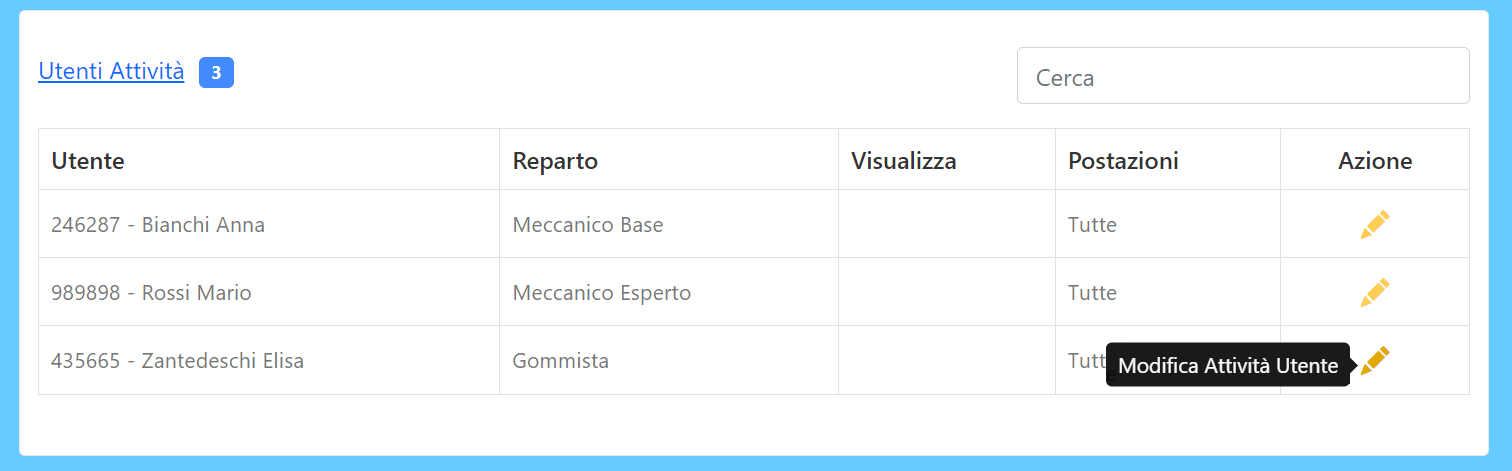Viewport: 1512px width, 471px height.
Task: Click the Modifica Attività Utente tooltip
Action: pyautogui.click(x=1228, y=365)
